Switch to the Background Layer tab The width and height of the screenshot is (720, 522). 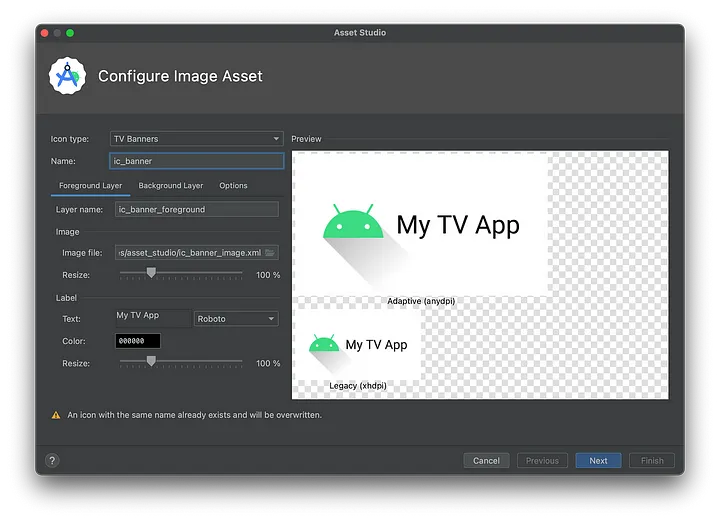click(x=171, y=185)
